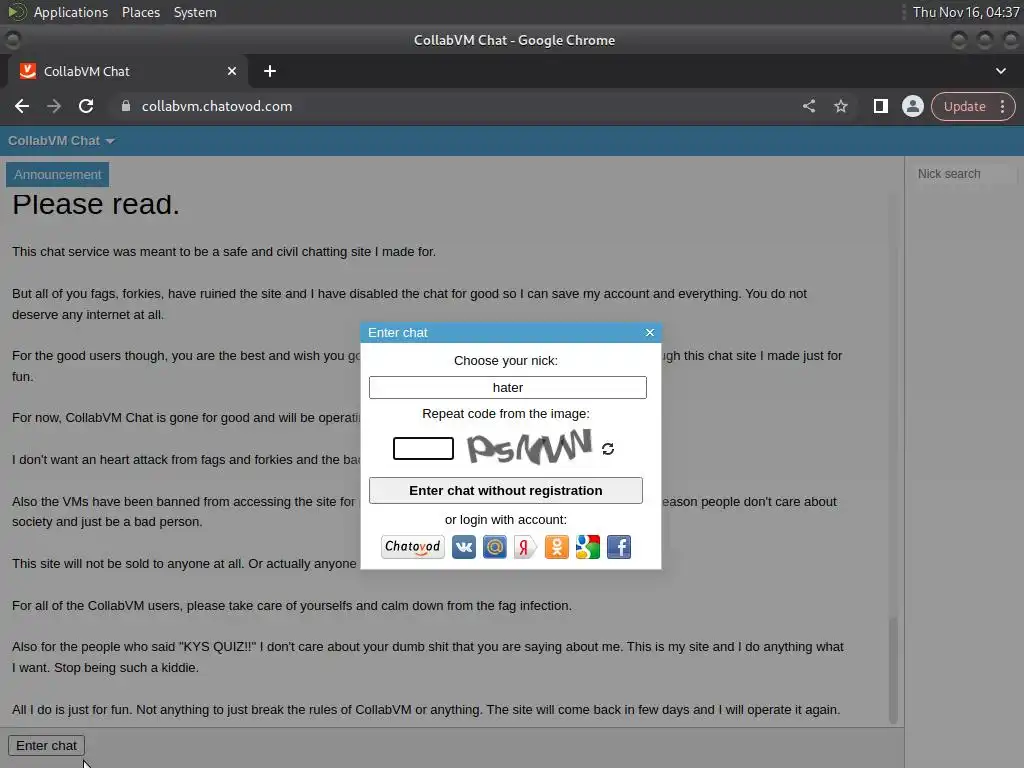Log in with the VK icon
Image resolution: width=1024 pixels, height=768 pixels.
(464, 547)
